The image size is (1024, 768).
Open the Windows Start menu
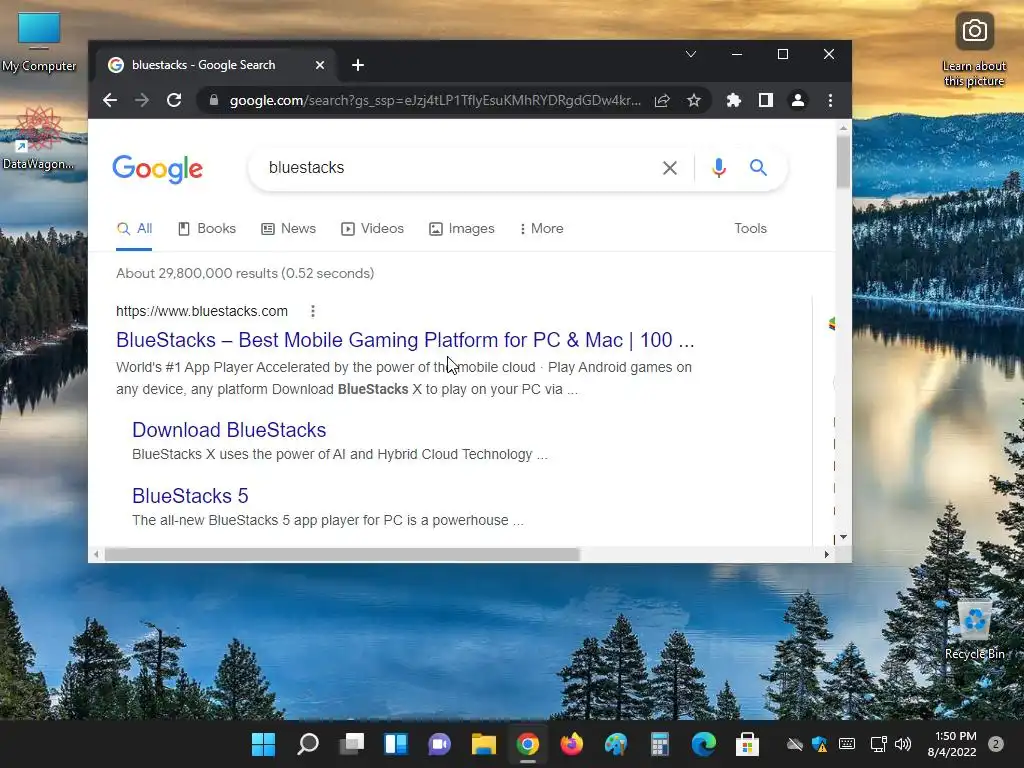264,744
